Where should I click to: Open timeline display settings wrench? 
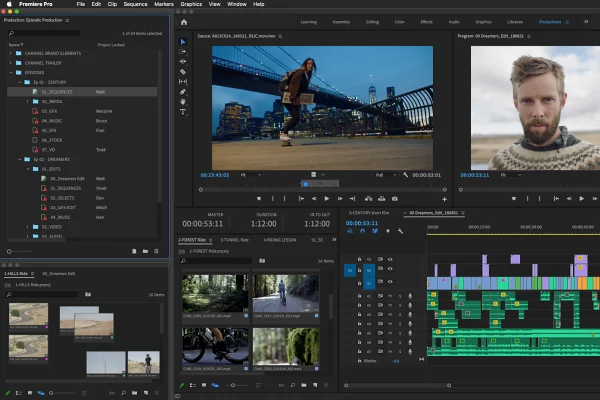(x=400, y=231)
